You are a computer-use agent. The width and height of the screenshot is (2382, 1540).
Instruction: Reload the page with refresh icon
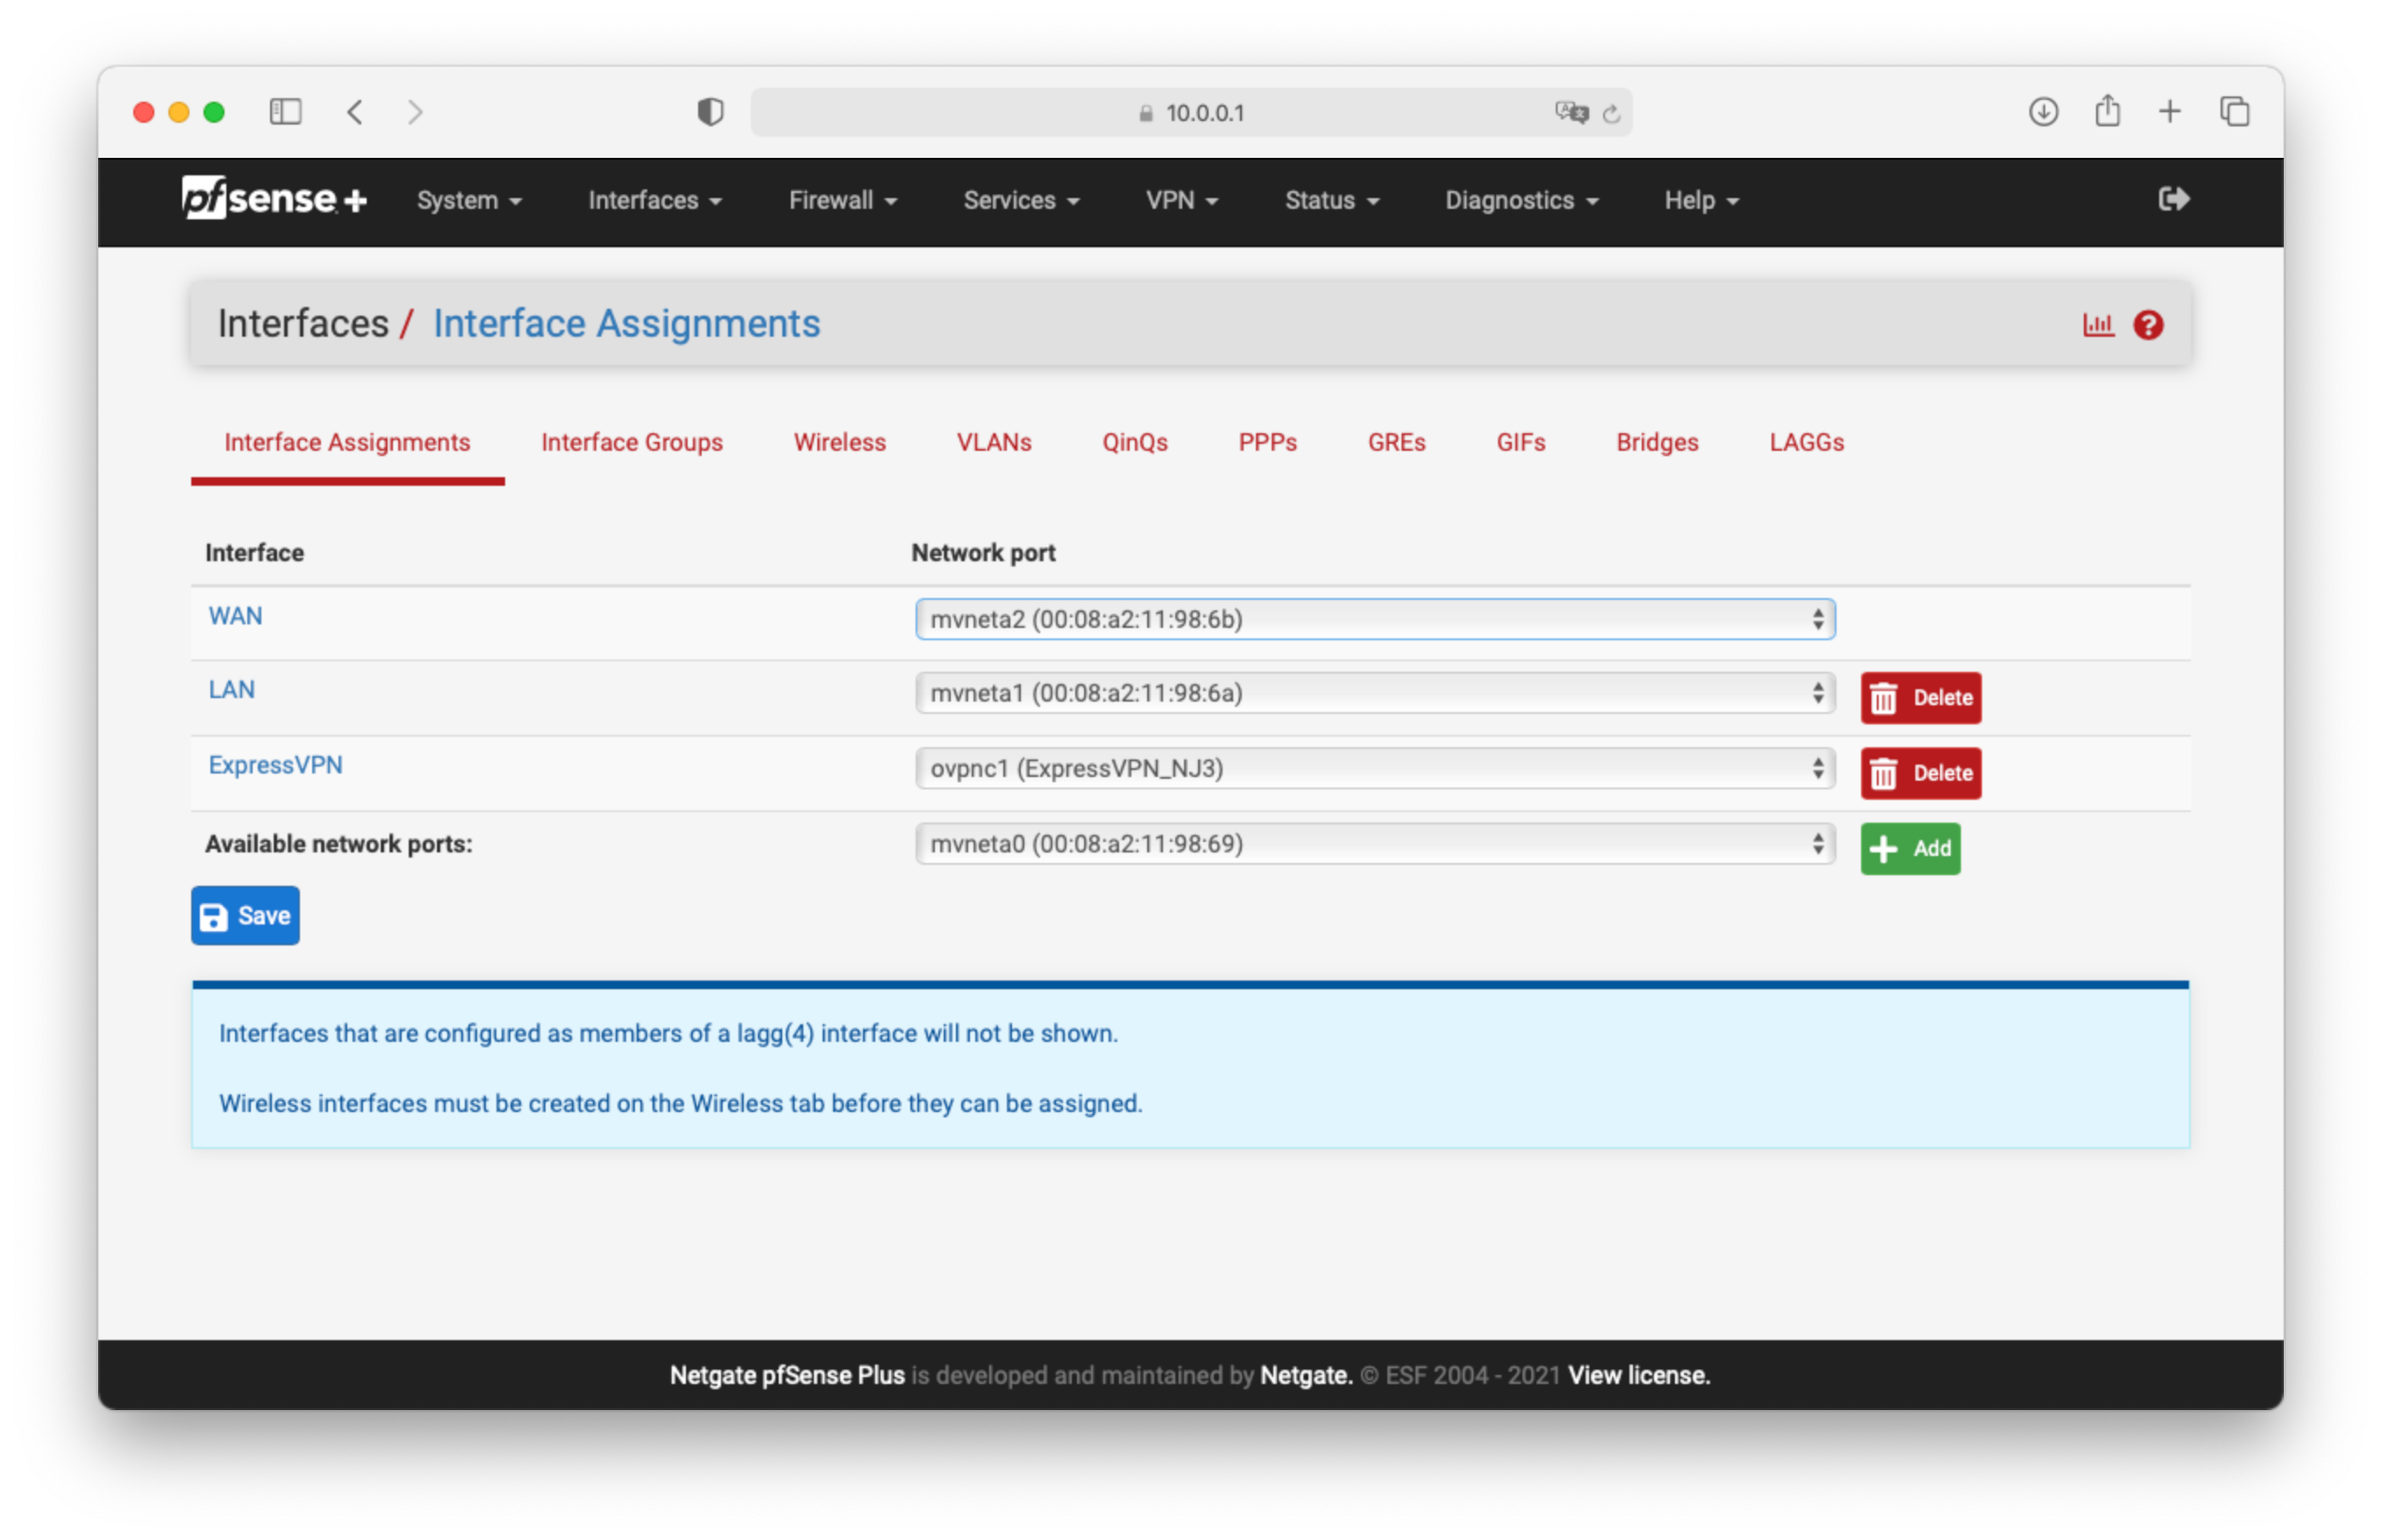1610,113
